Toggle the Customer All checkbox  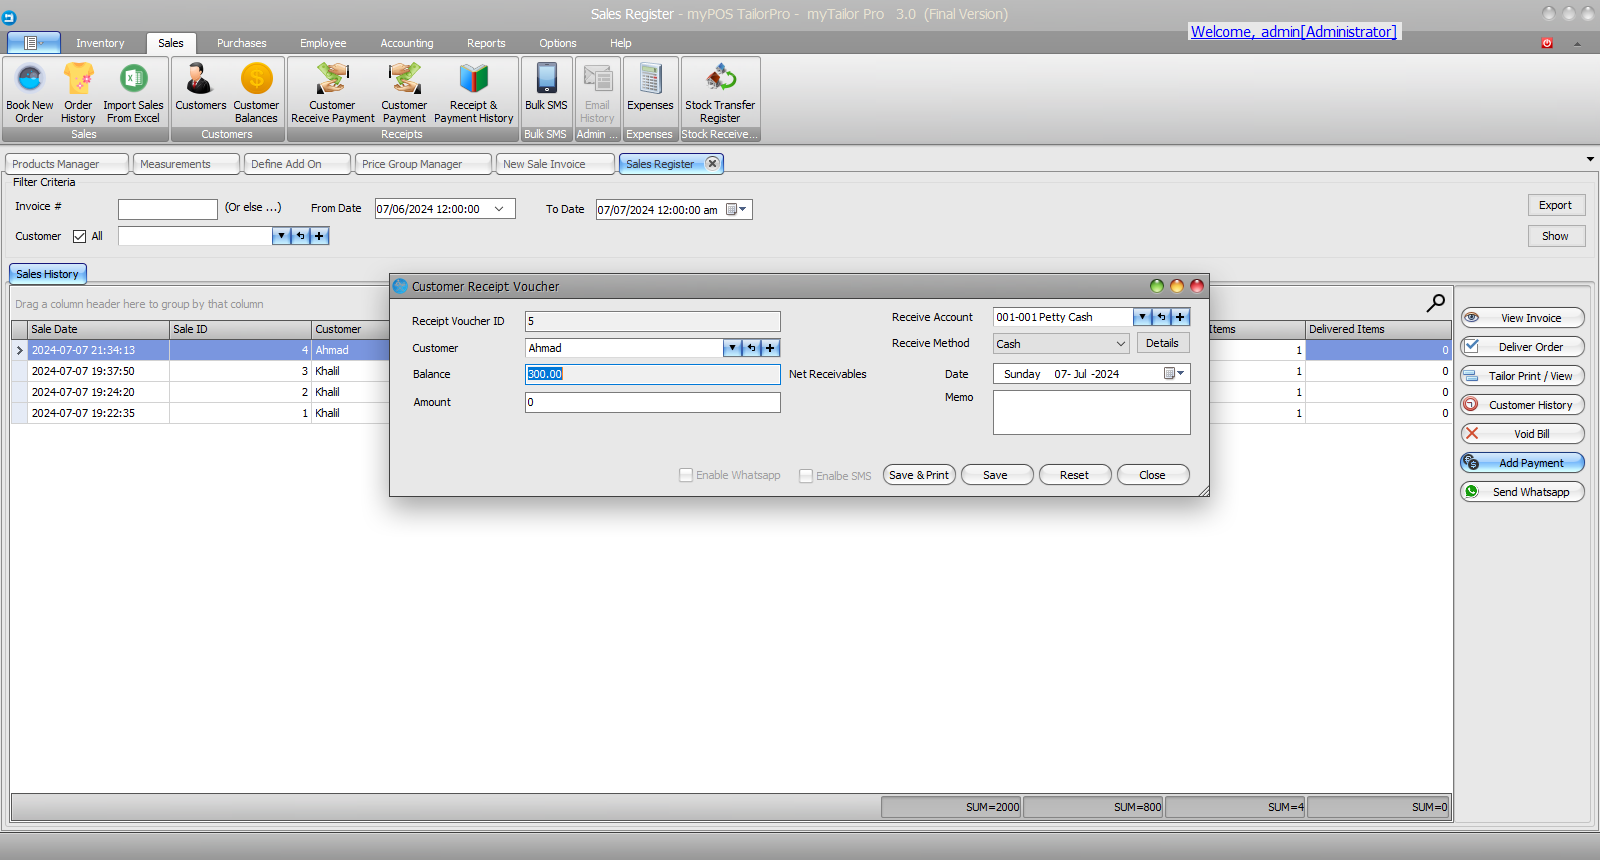80,237
